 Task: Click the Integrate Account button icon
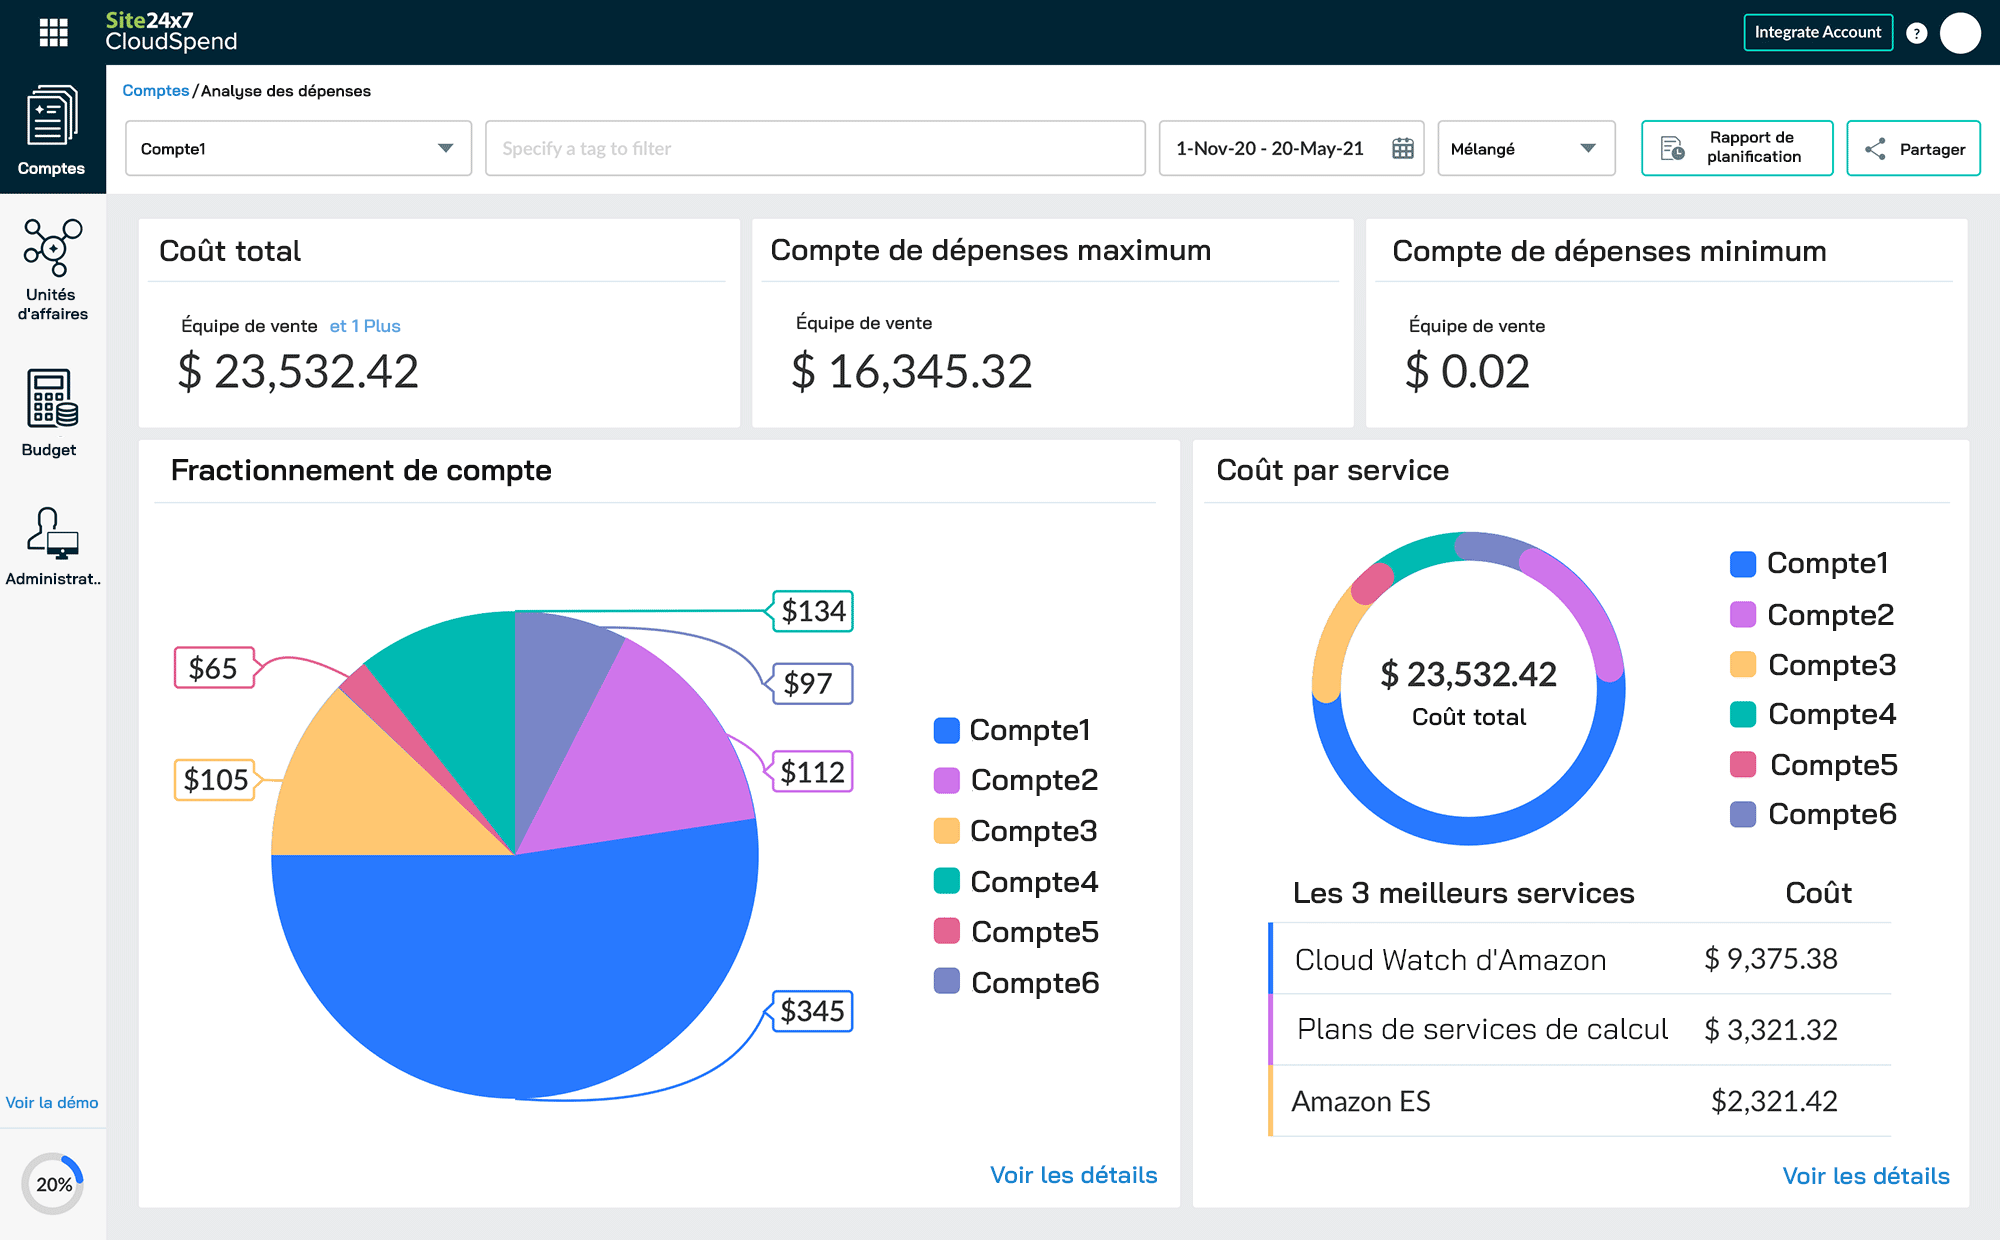[x=1816, y=31]
